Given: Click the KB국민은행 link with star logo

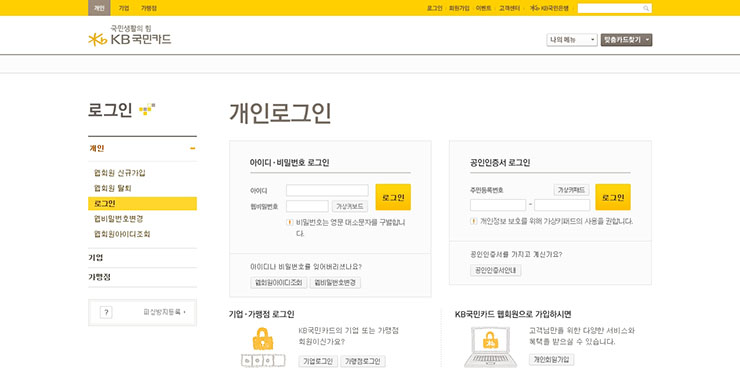Looking at the screenshot, I should (549, 8).
